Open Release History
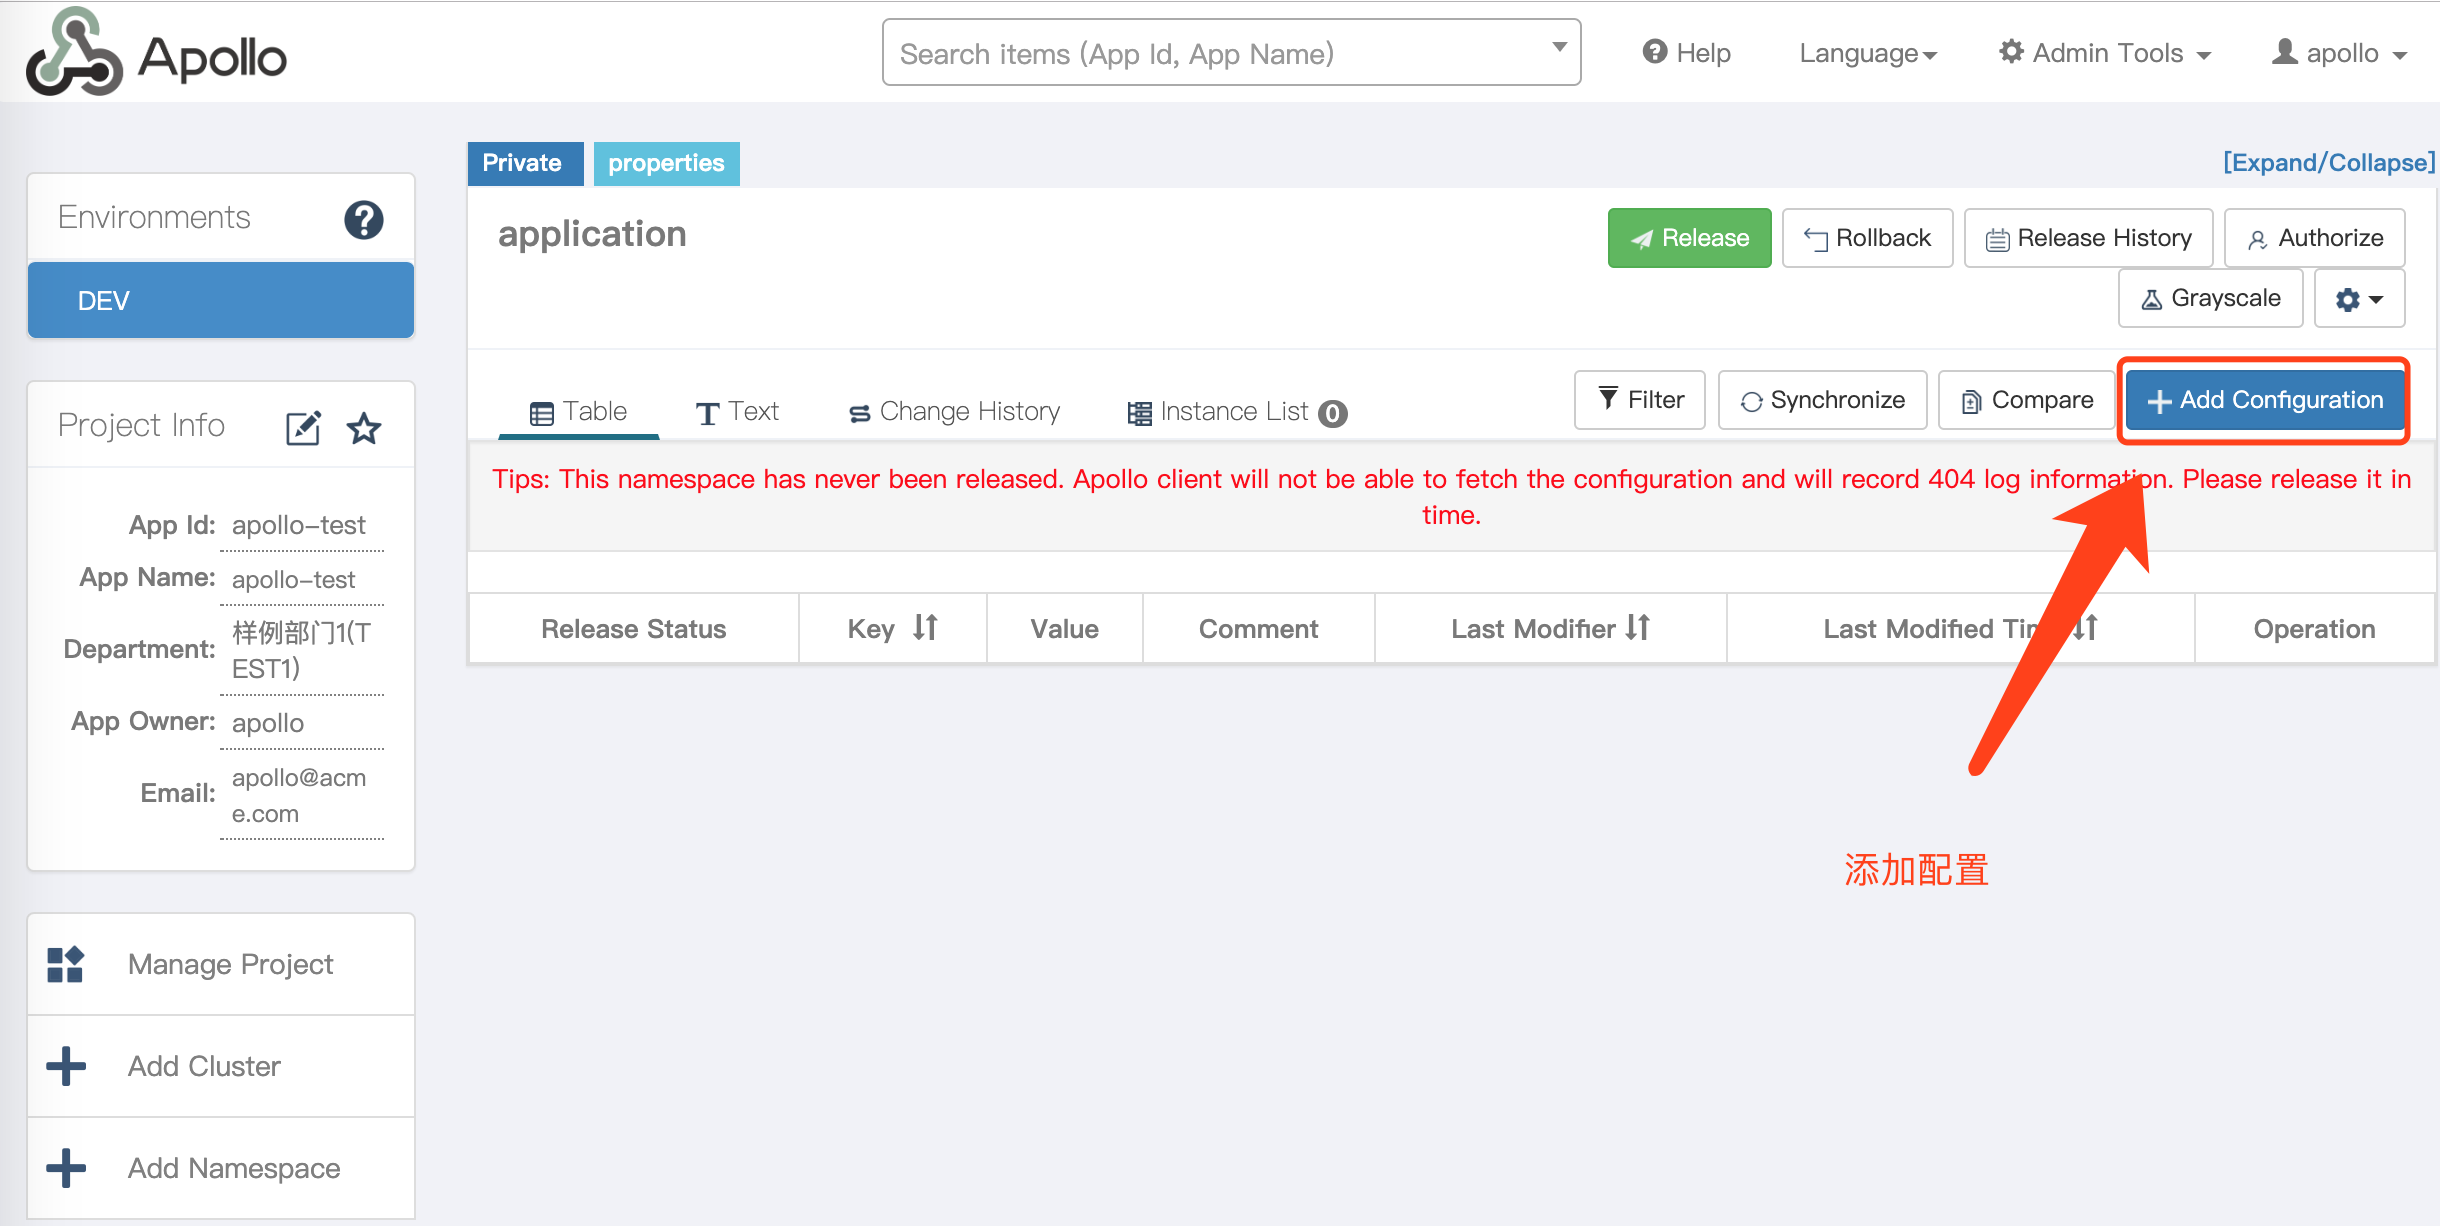Screen dimensions: 2440x1226 2088,238
